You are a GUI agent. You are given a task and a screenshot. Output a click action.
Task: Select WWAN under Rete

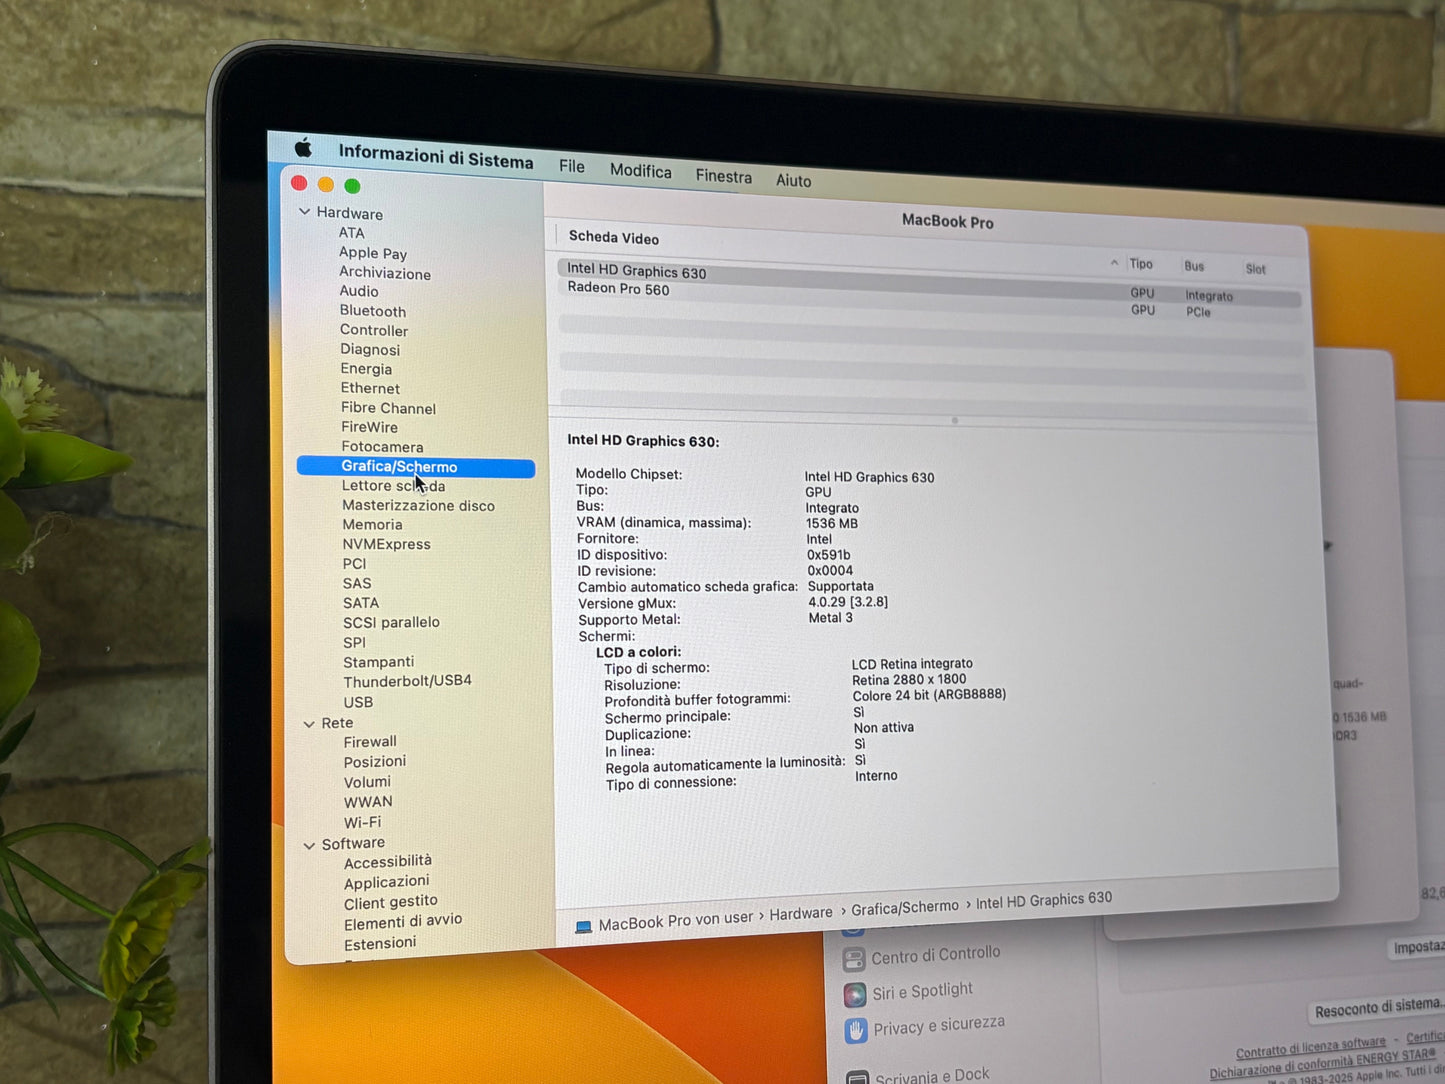pos(368,802)
